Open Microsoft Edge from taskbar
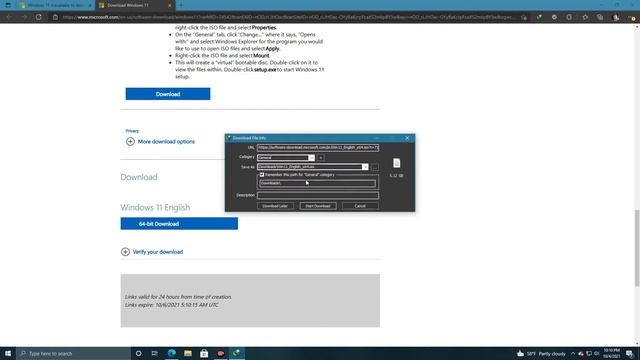Image resolution: width=640 pixels, height=360 pixels. tap(171, 353)
